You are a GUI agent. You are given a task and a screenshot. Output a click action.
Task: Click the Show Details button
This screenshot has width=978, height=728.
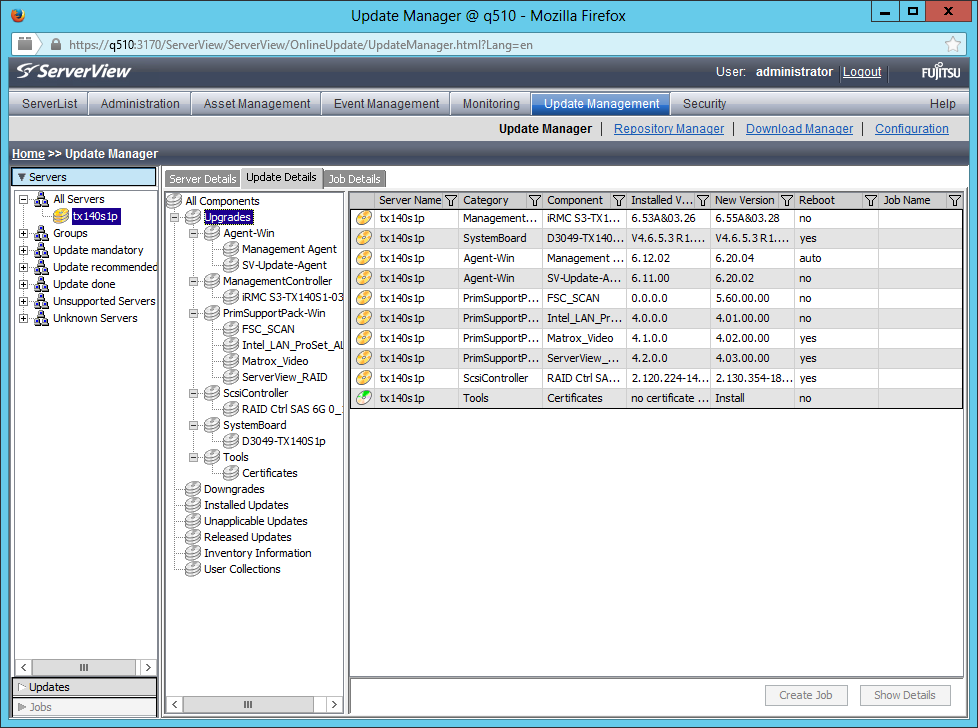[904, 695]
